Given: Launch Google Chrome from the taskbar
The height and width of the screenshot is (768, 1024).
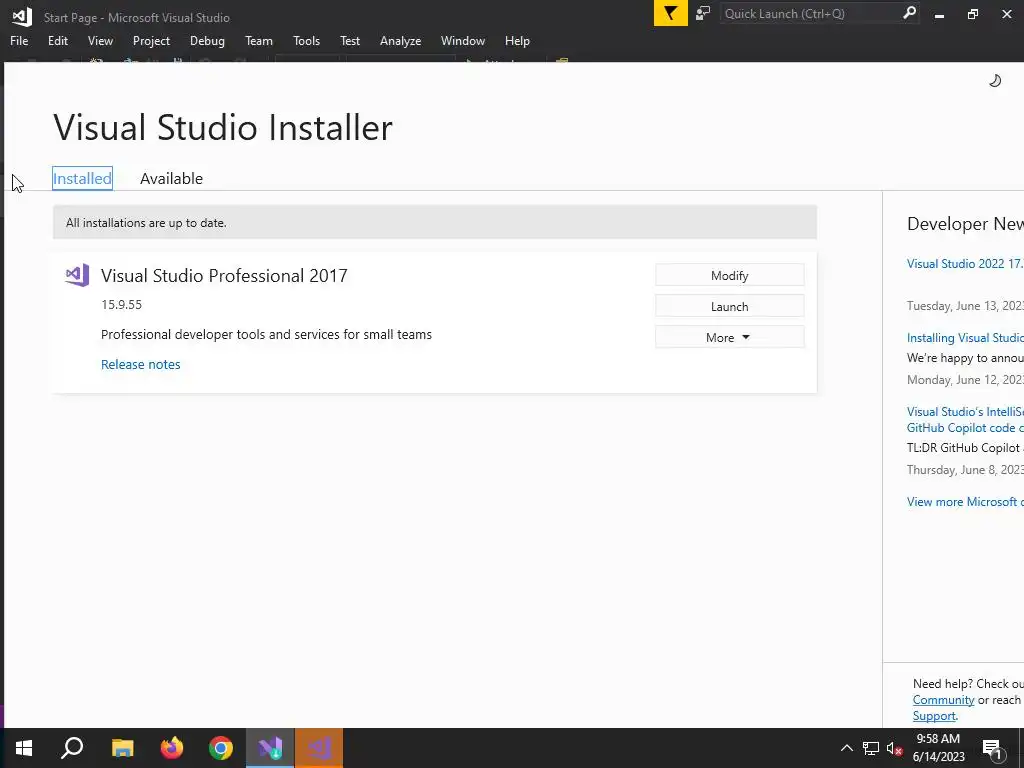Looking at the screenshot, I should click(221, 748).
